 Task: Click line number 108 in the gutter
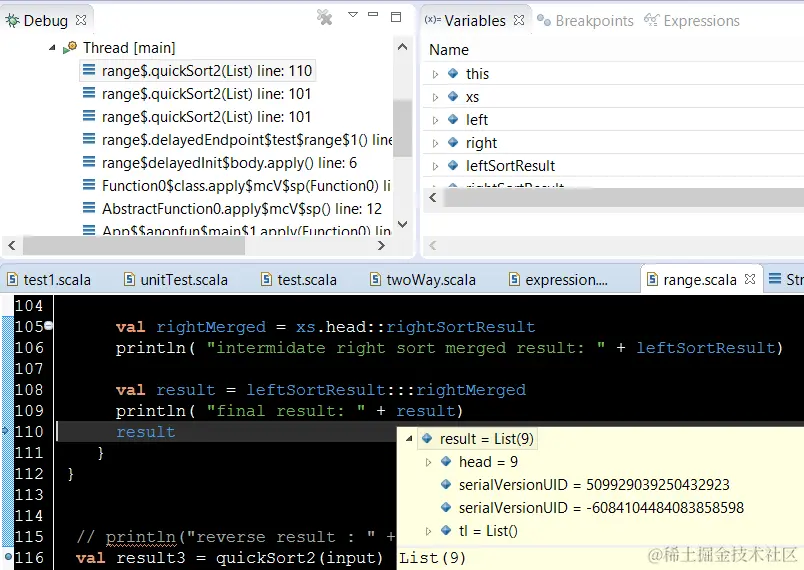point(29,390)
